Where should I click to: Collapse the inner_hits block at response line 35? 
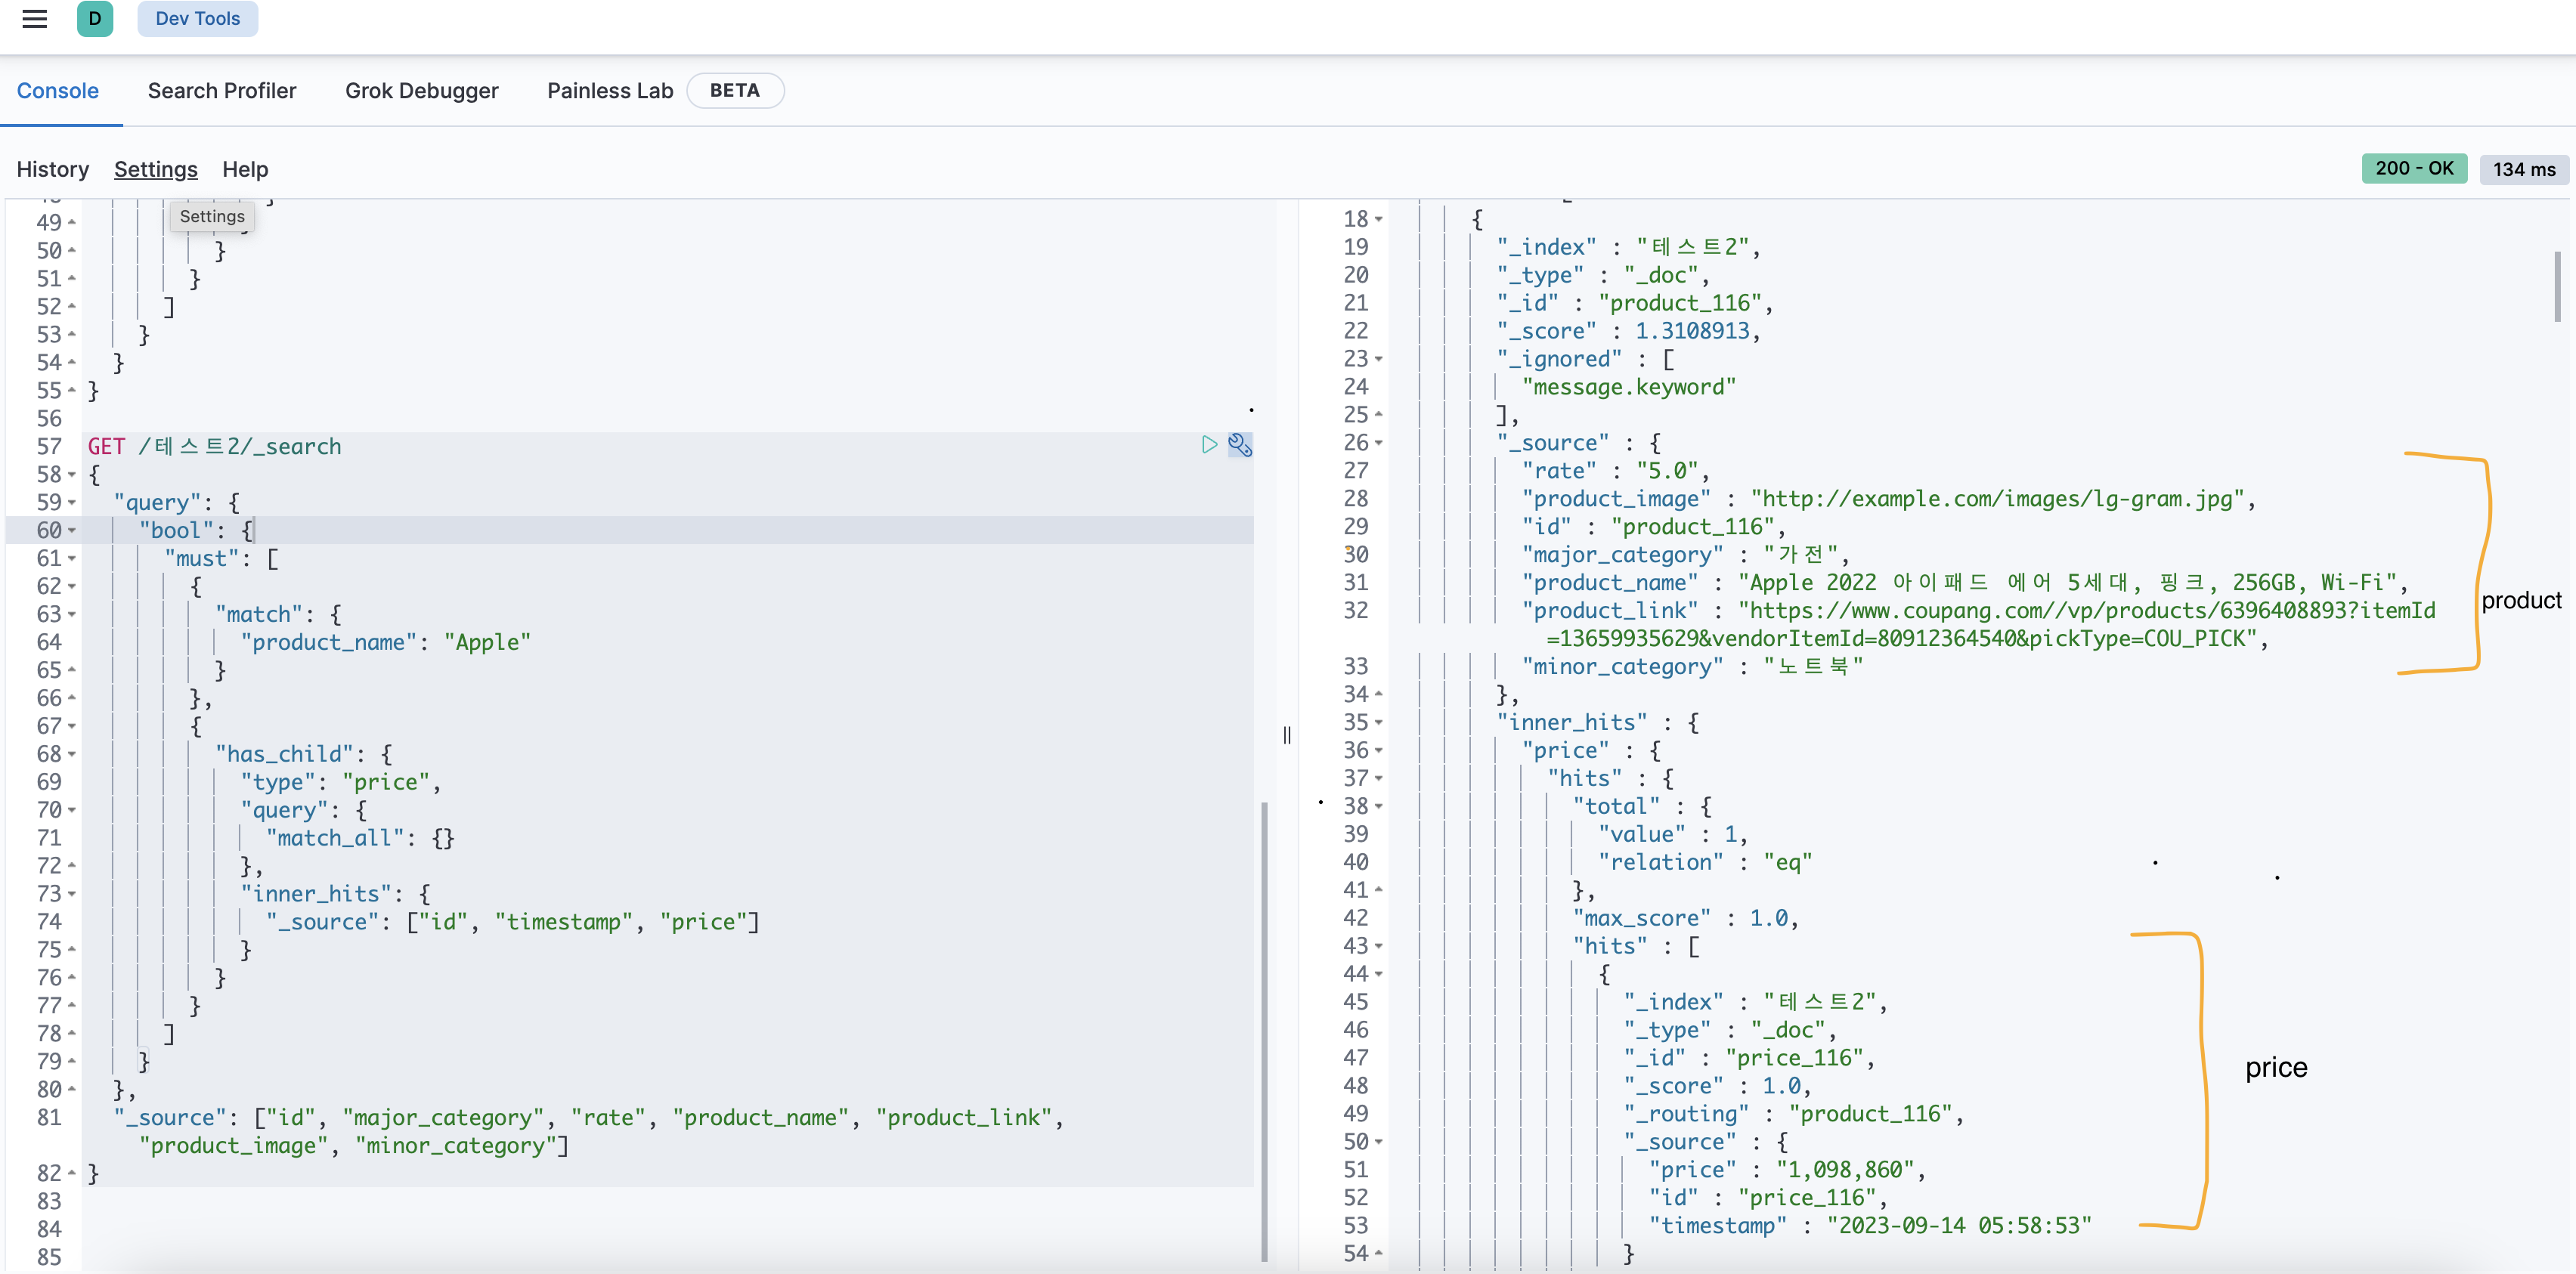1379,723
